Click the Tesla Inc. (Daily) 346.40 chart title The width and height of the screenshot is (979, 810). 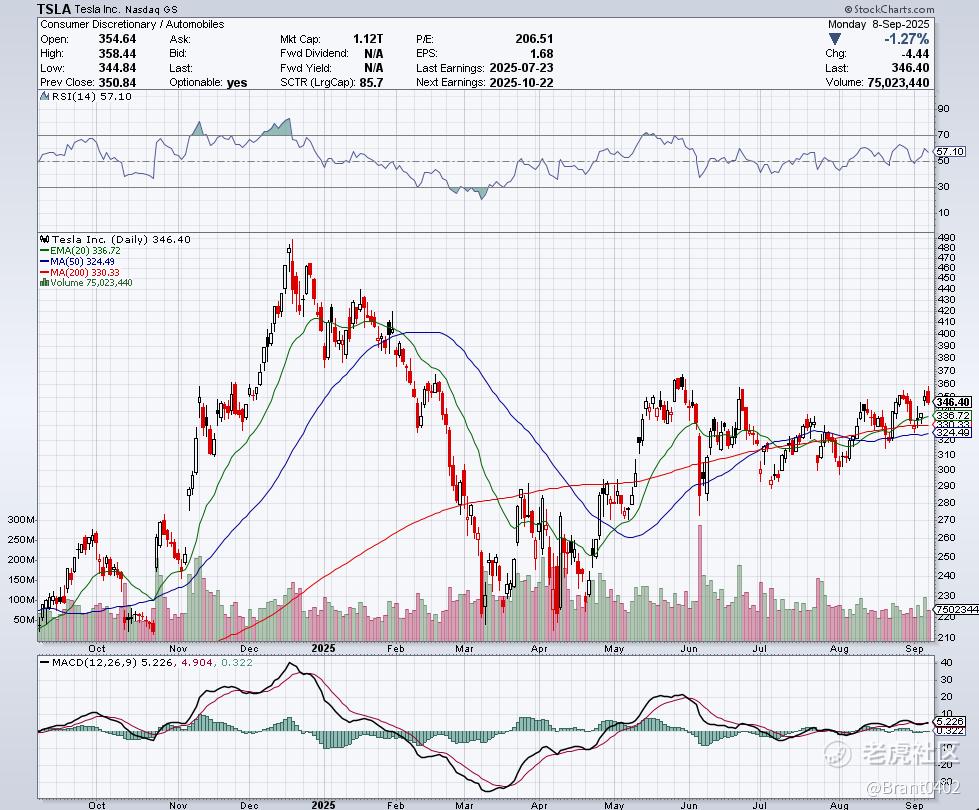pyautogui.click(x=121, y=239)
